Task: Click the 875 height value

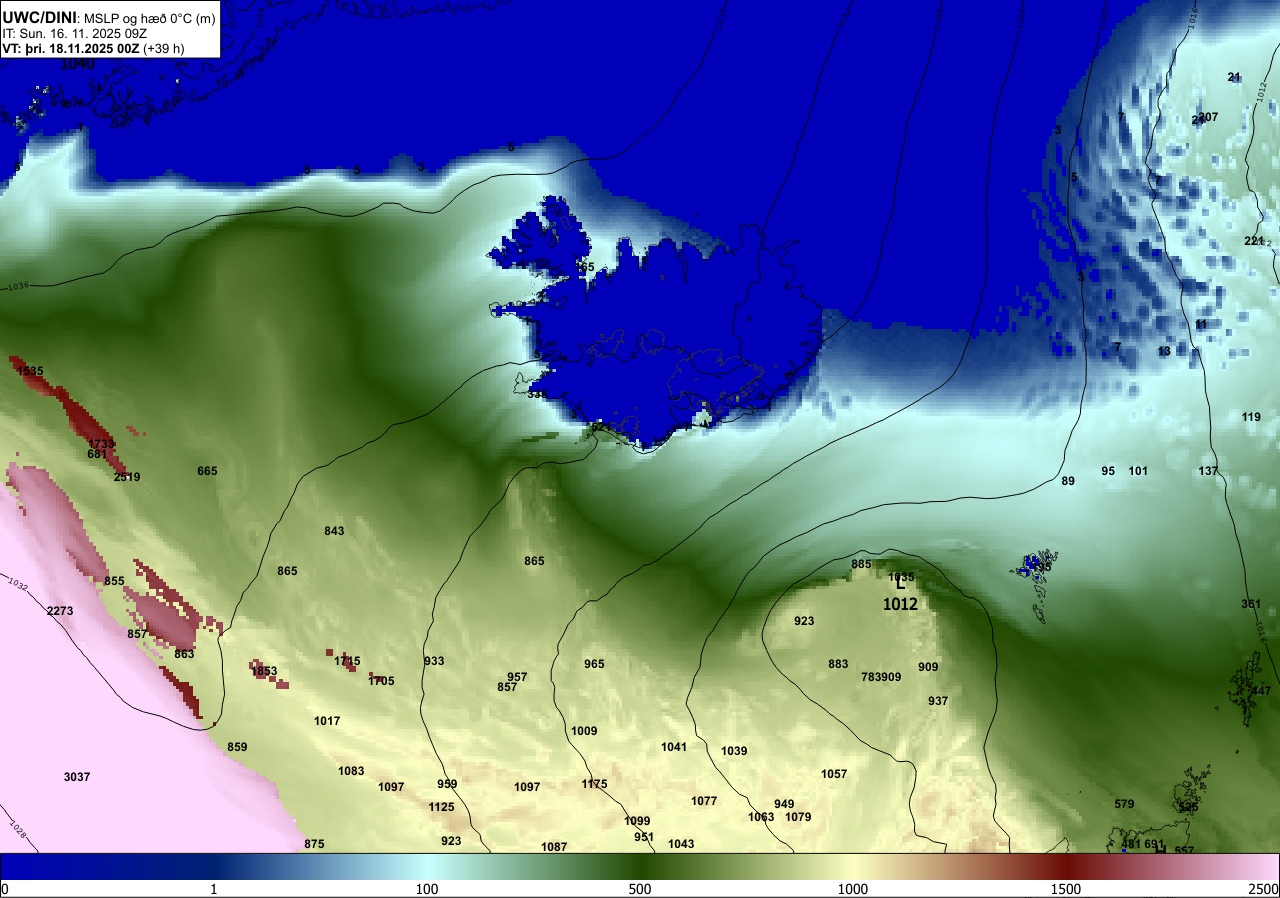Action: coord(314,844)
